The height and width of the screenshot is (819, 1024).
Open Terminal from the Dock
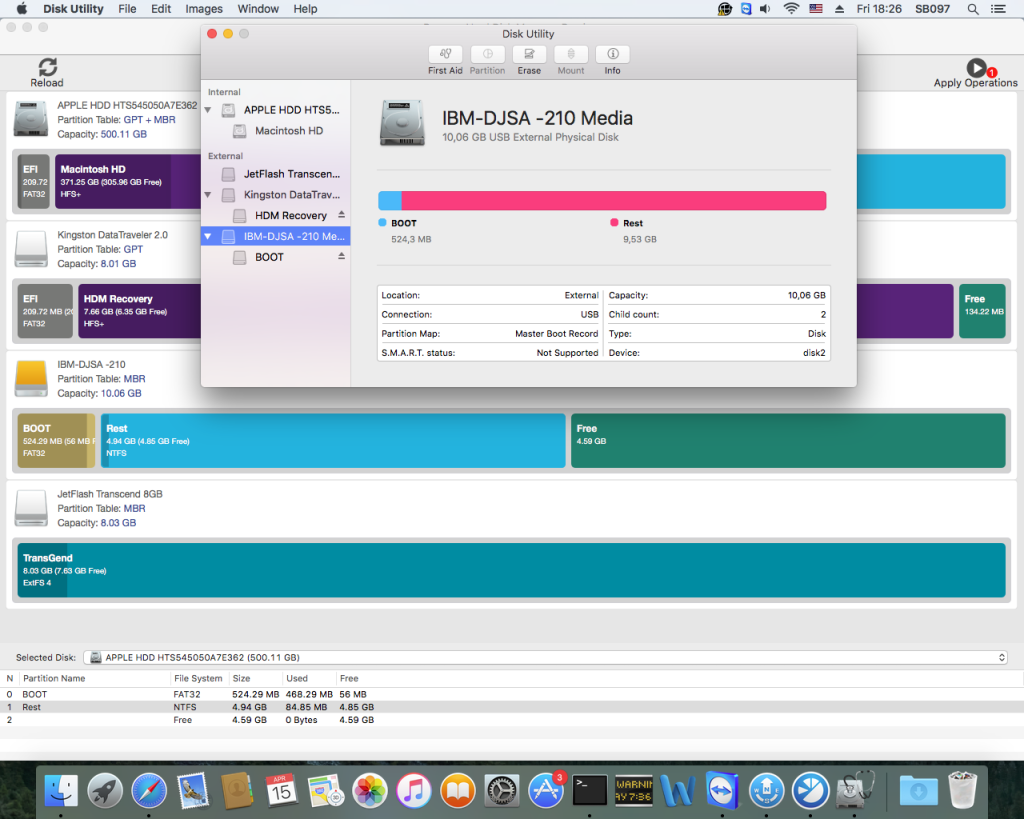590,790
